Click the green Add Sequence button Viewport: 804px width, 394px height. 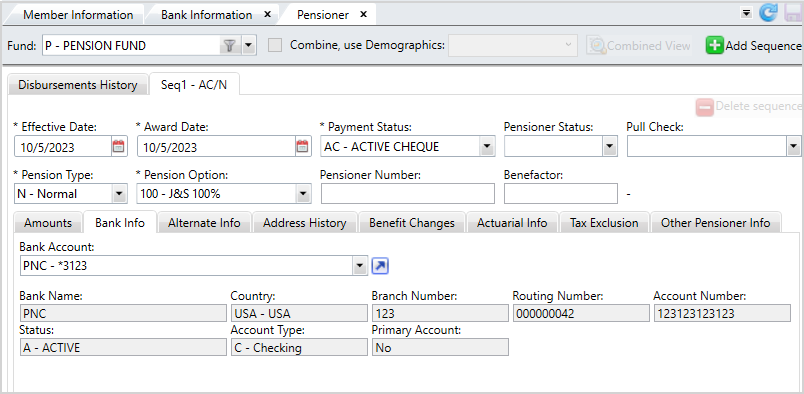click(754, 46)
